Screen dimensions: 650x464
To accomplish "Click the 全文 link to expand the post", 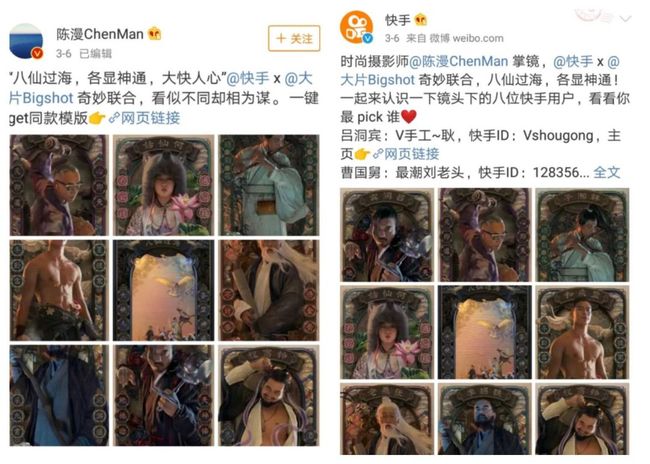I will (x=607, y=172).
